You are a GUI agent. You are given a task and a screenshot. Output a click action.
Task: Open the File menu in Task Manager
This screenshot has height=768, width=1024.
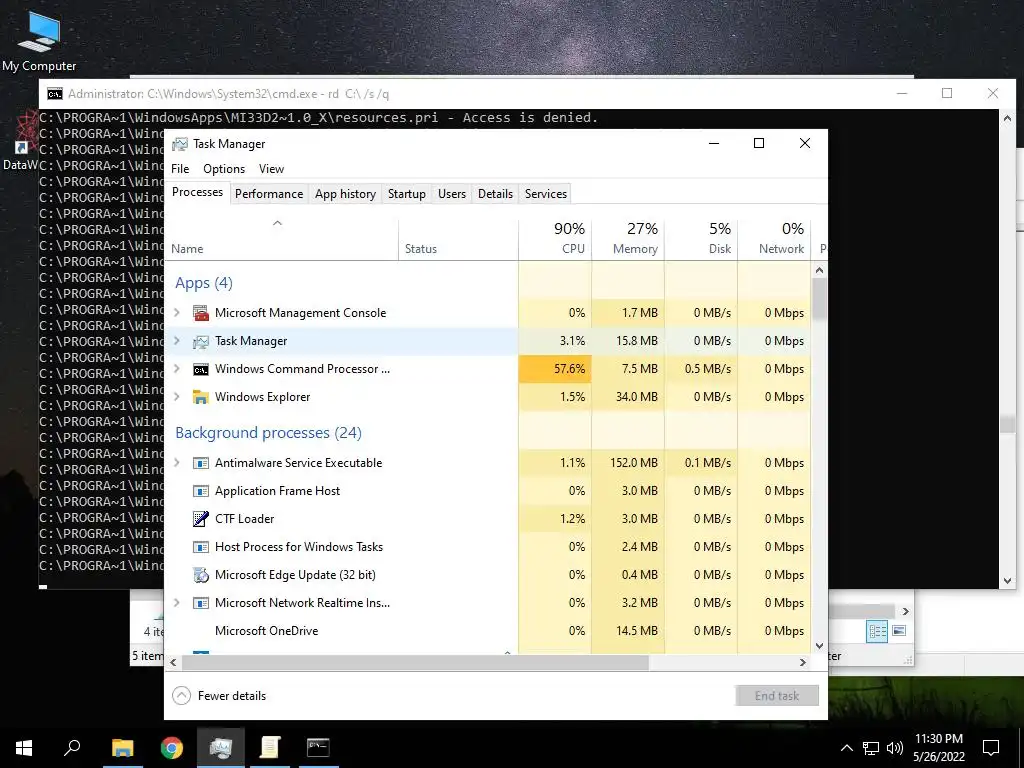(x=180, y=169)
